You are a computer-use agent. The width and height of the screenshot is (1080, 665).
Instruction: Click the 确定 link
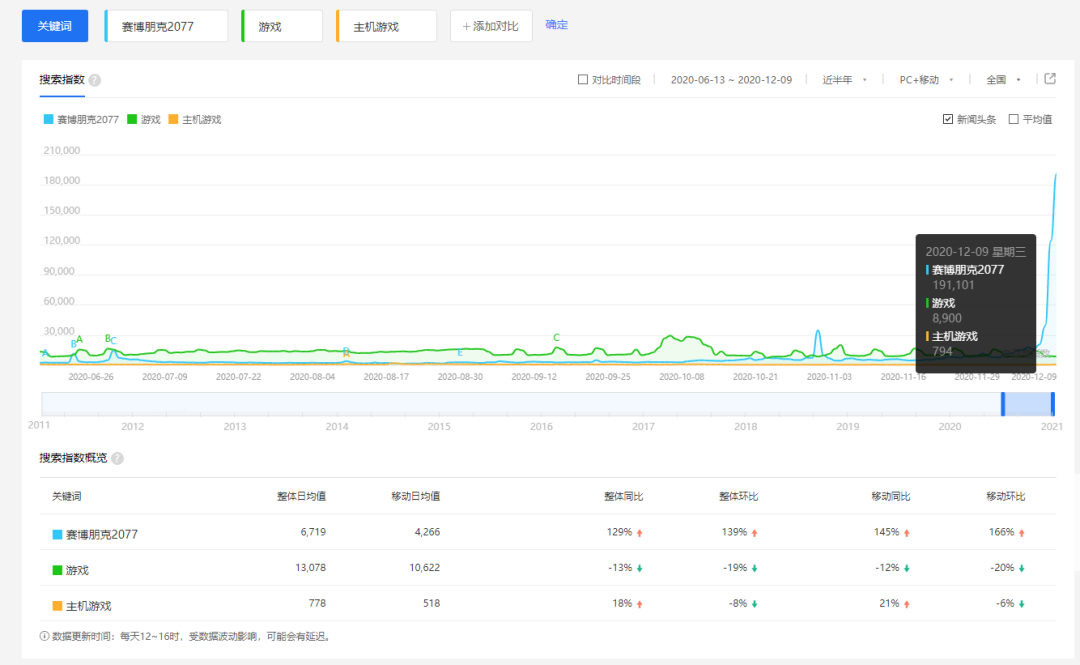[x=557, y=25]
